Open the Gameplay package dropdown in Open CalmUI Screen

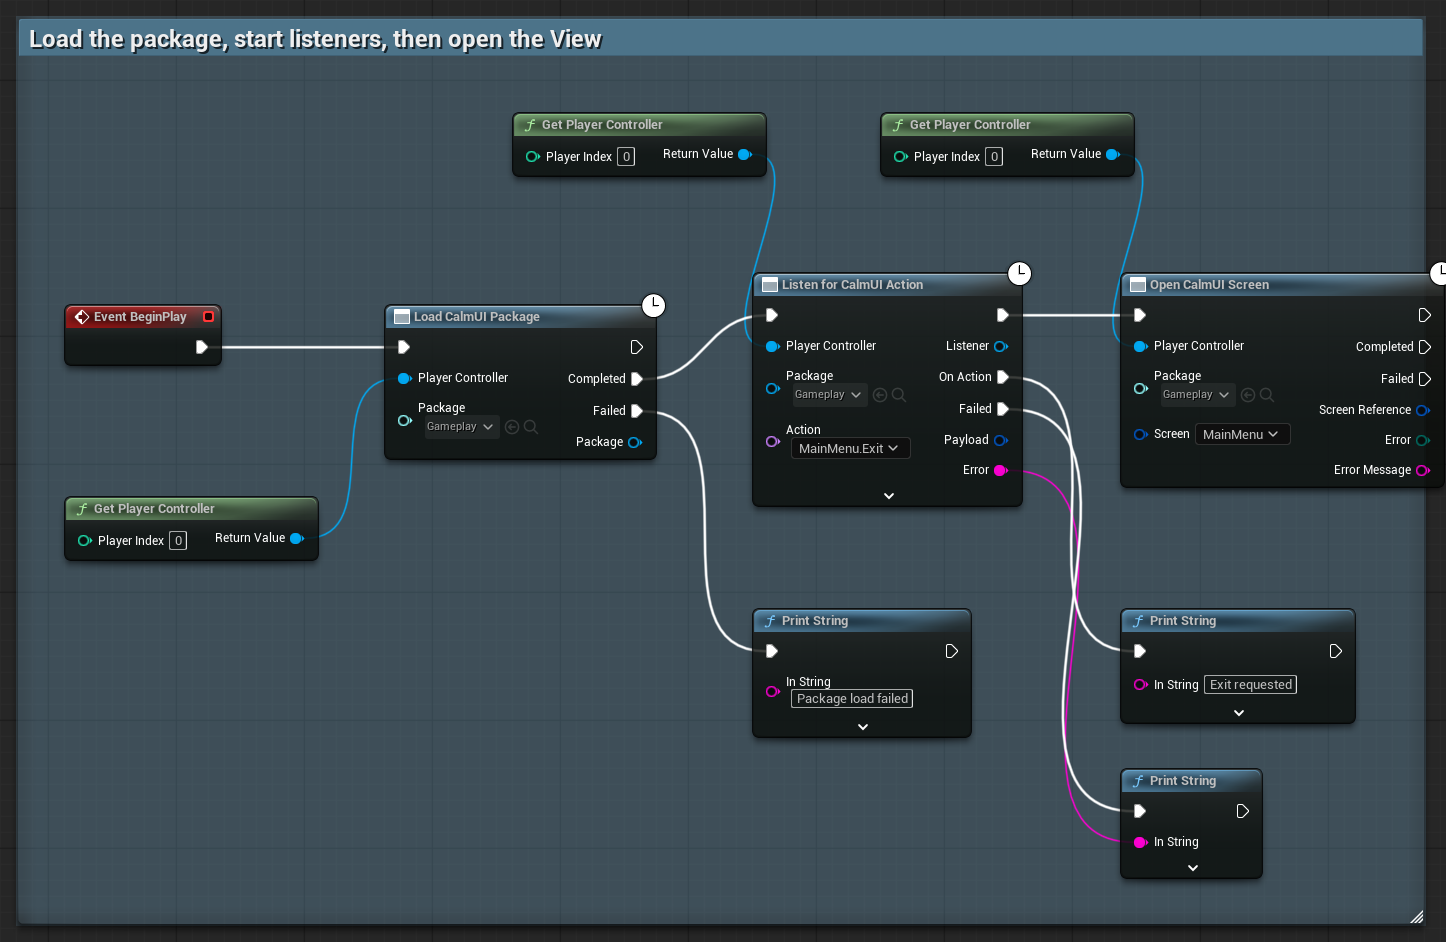click(1196, 395)
